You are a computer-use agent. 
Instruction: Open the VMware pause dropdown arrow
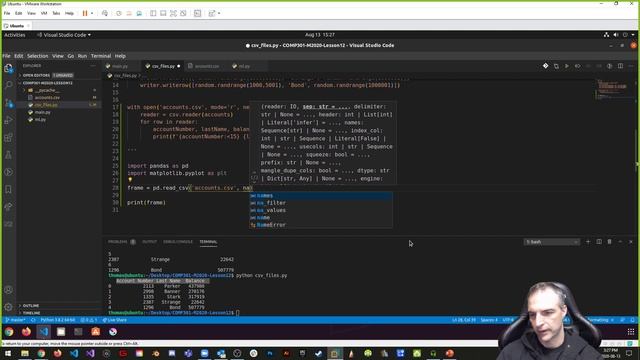pyautogui.click(x=92, y=13)
